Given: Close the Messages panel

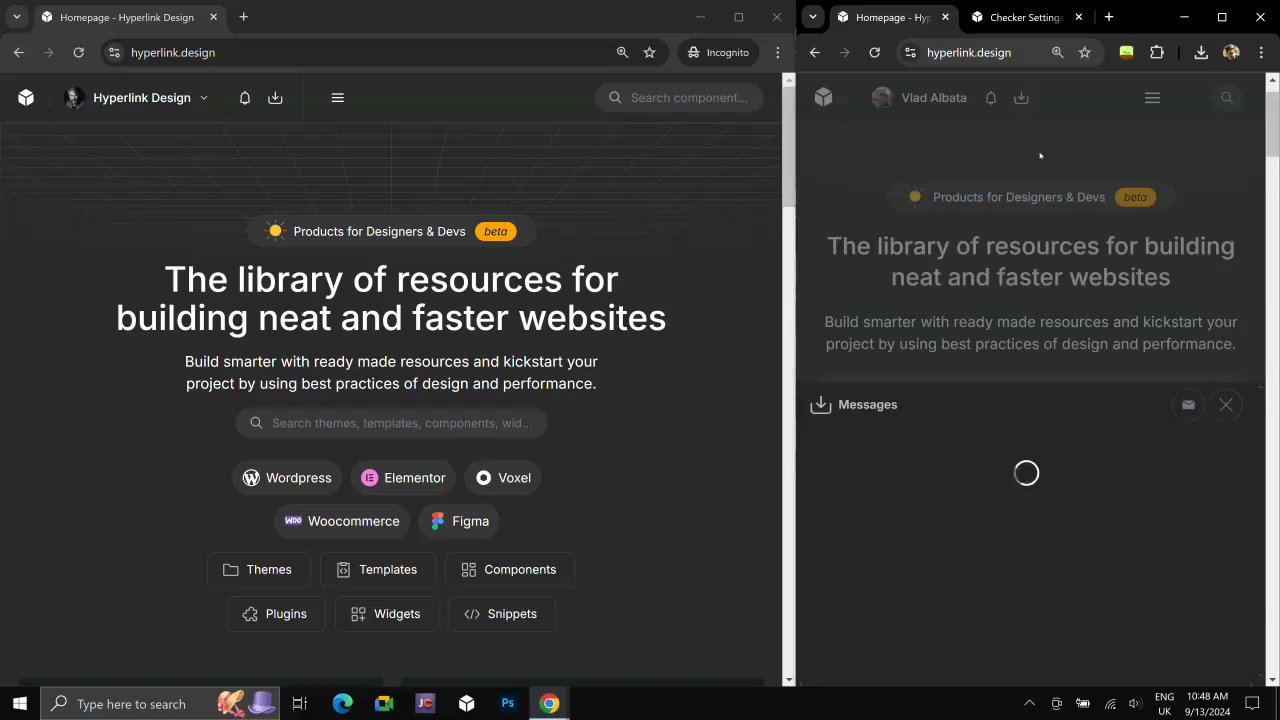Looking at the screenshot, I should point(1226,405).
